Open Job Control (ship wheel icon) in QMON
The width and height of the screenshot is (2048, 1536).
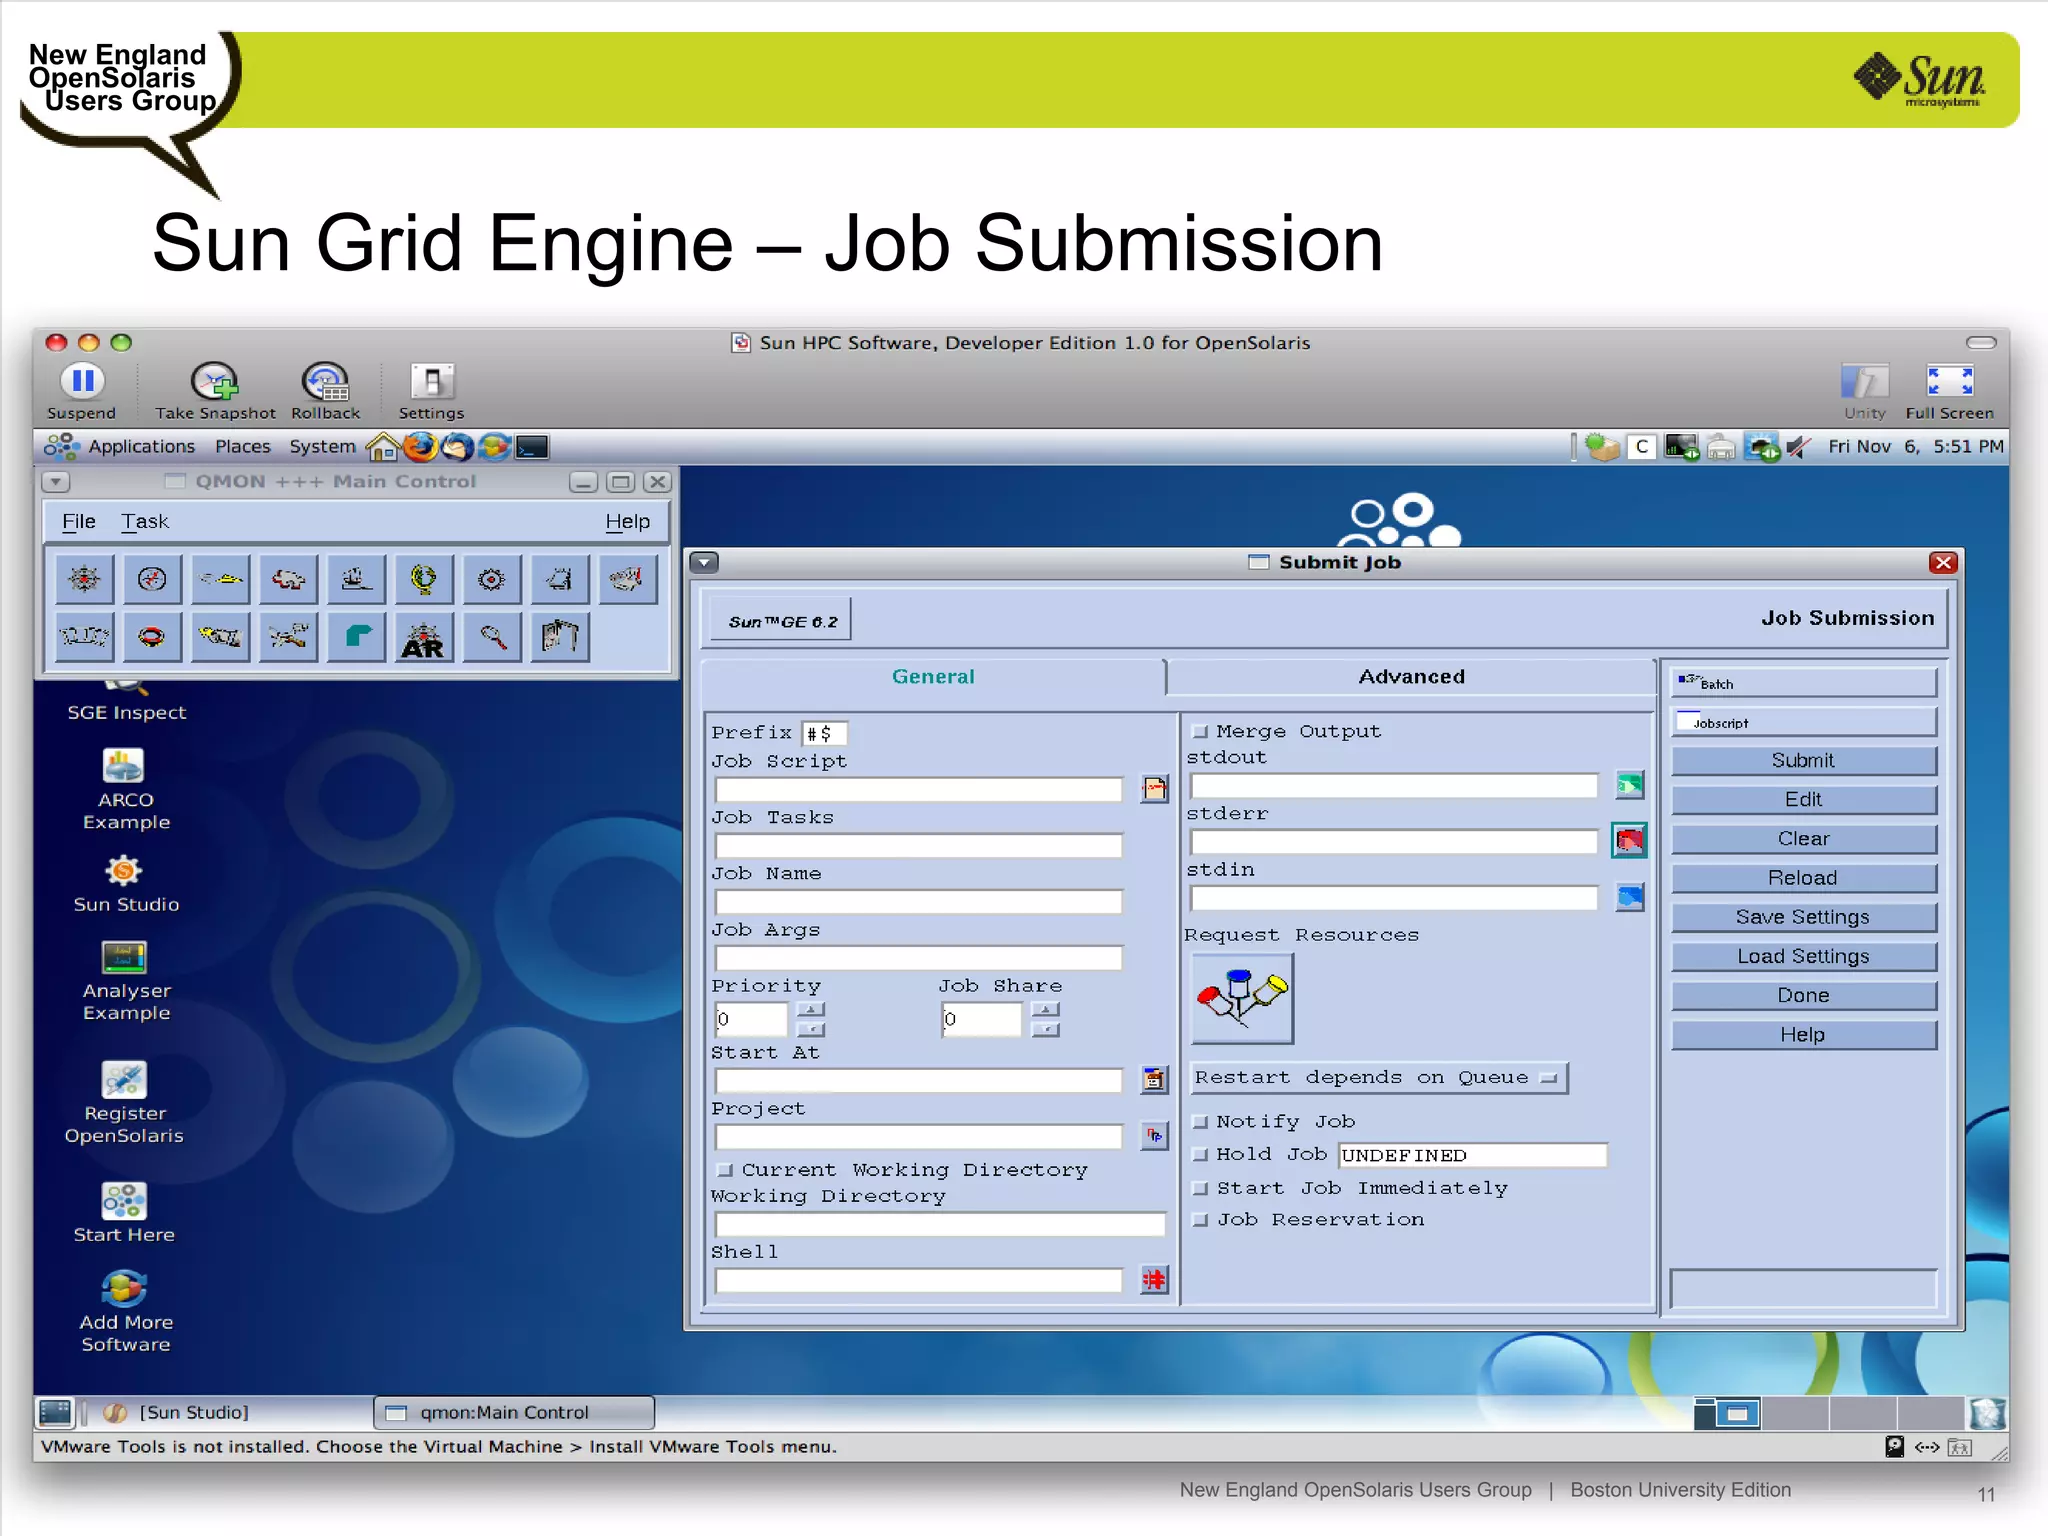(84, 579)
